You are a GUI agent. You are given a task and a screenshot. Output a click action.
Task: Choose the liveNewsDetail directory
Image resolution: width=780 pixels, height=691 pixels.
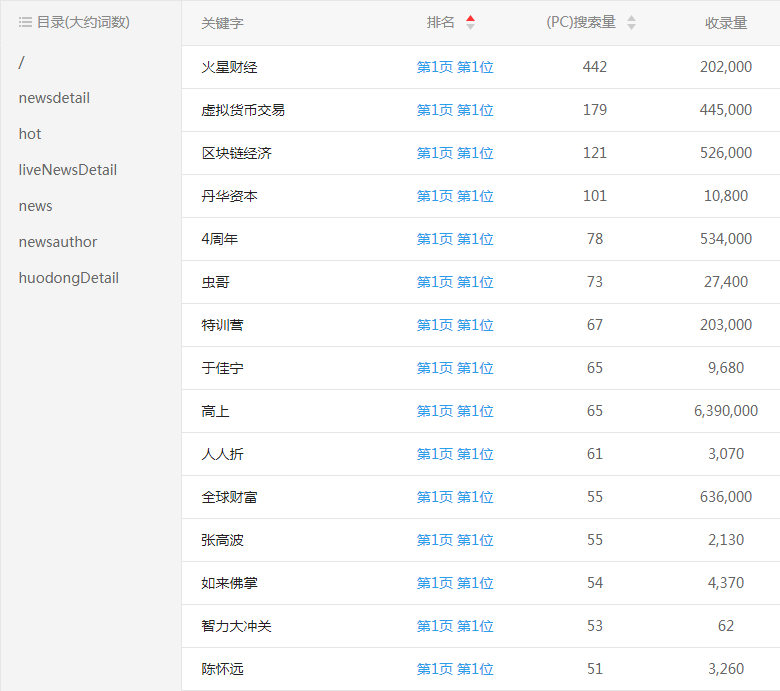click(68, 170)
